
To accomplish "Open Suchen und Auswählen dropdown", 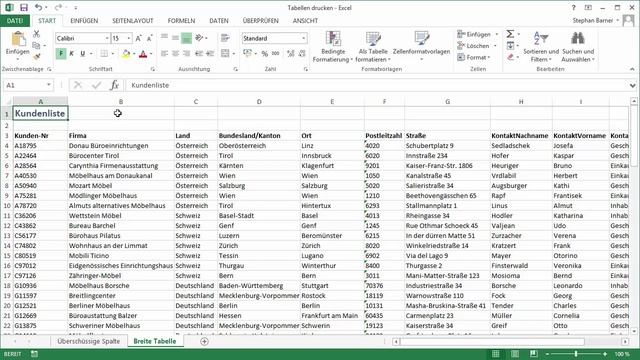I will 578,47.
